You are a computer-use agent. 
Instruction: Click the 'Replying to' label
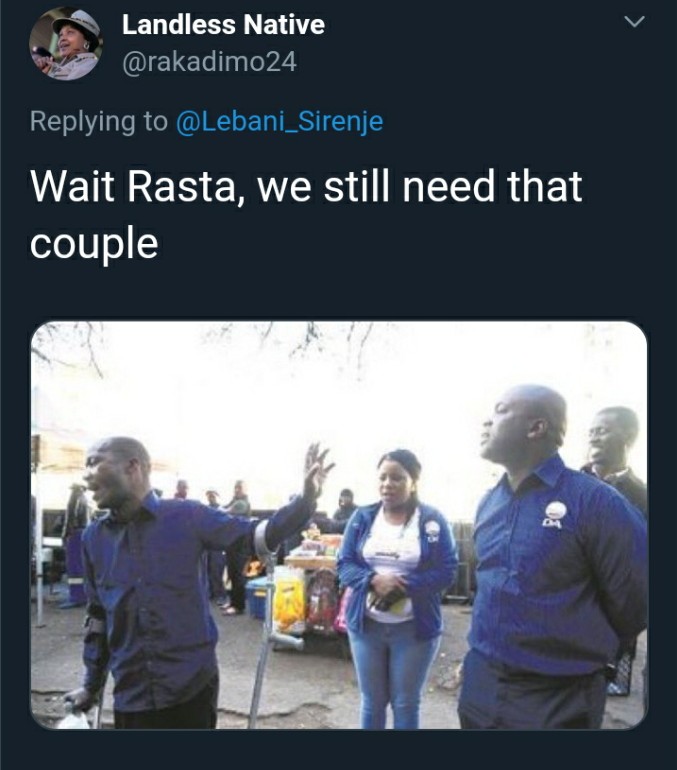point(99,121)
